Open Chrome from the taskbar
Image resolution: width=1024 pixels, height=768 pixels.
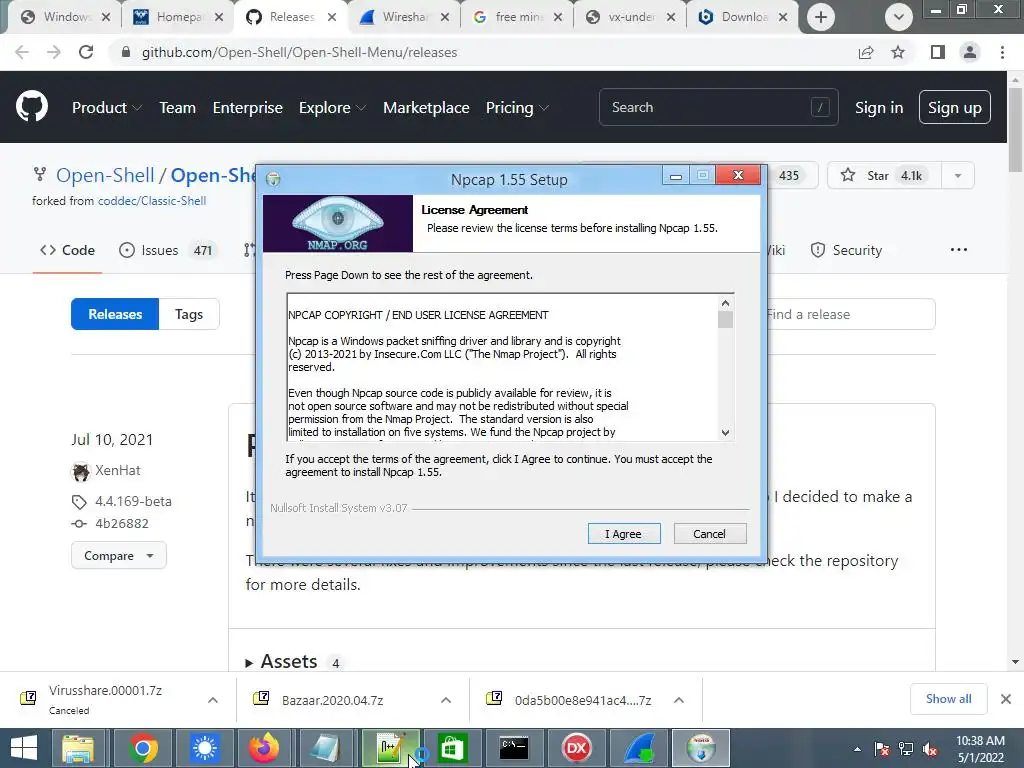143,748
